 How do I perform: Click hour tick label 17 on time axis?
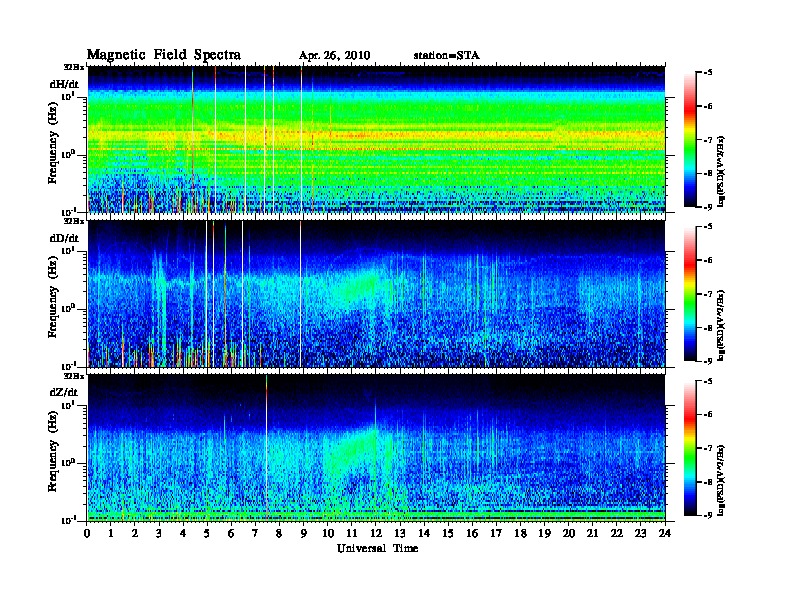point(497,534)
